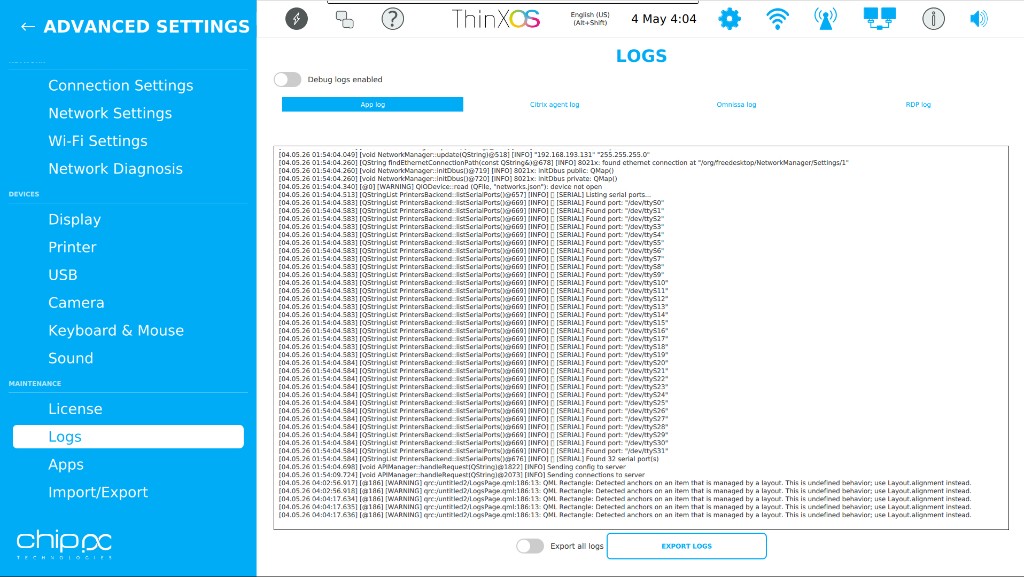Viewport: 1024px width, 577px height.
Task: Click the speaker volume icon
Action: click(x=978, y=19)
